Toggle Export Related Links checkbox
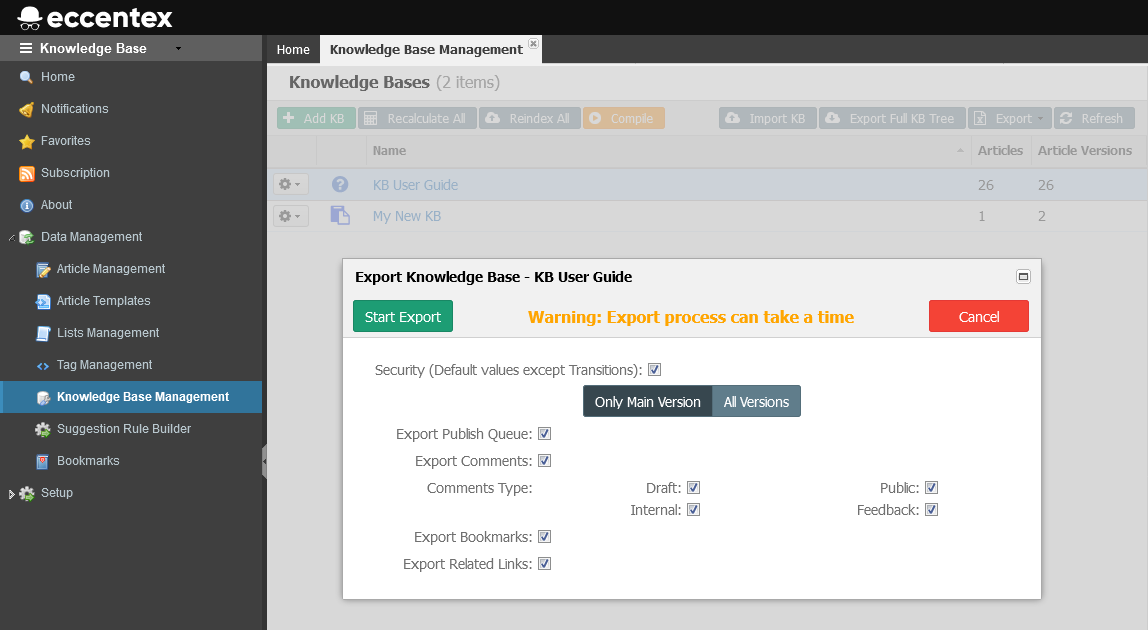The image size is (1148, 630). click(x=545, y=564)
